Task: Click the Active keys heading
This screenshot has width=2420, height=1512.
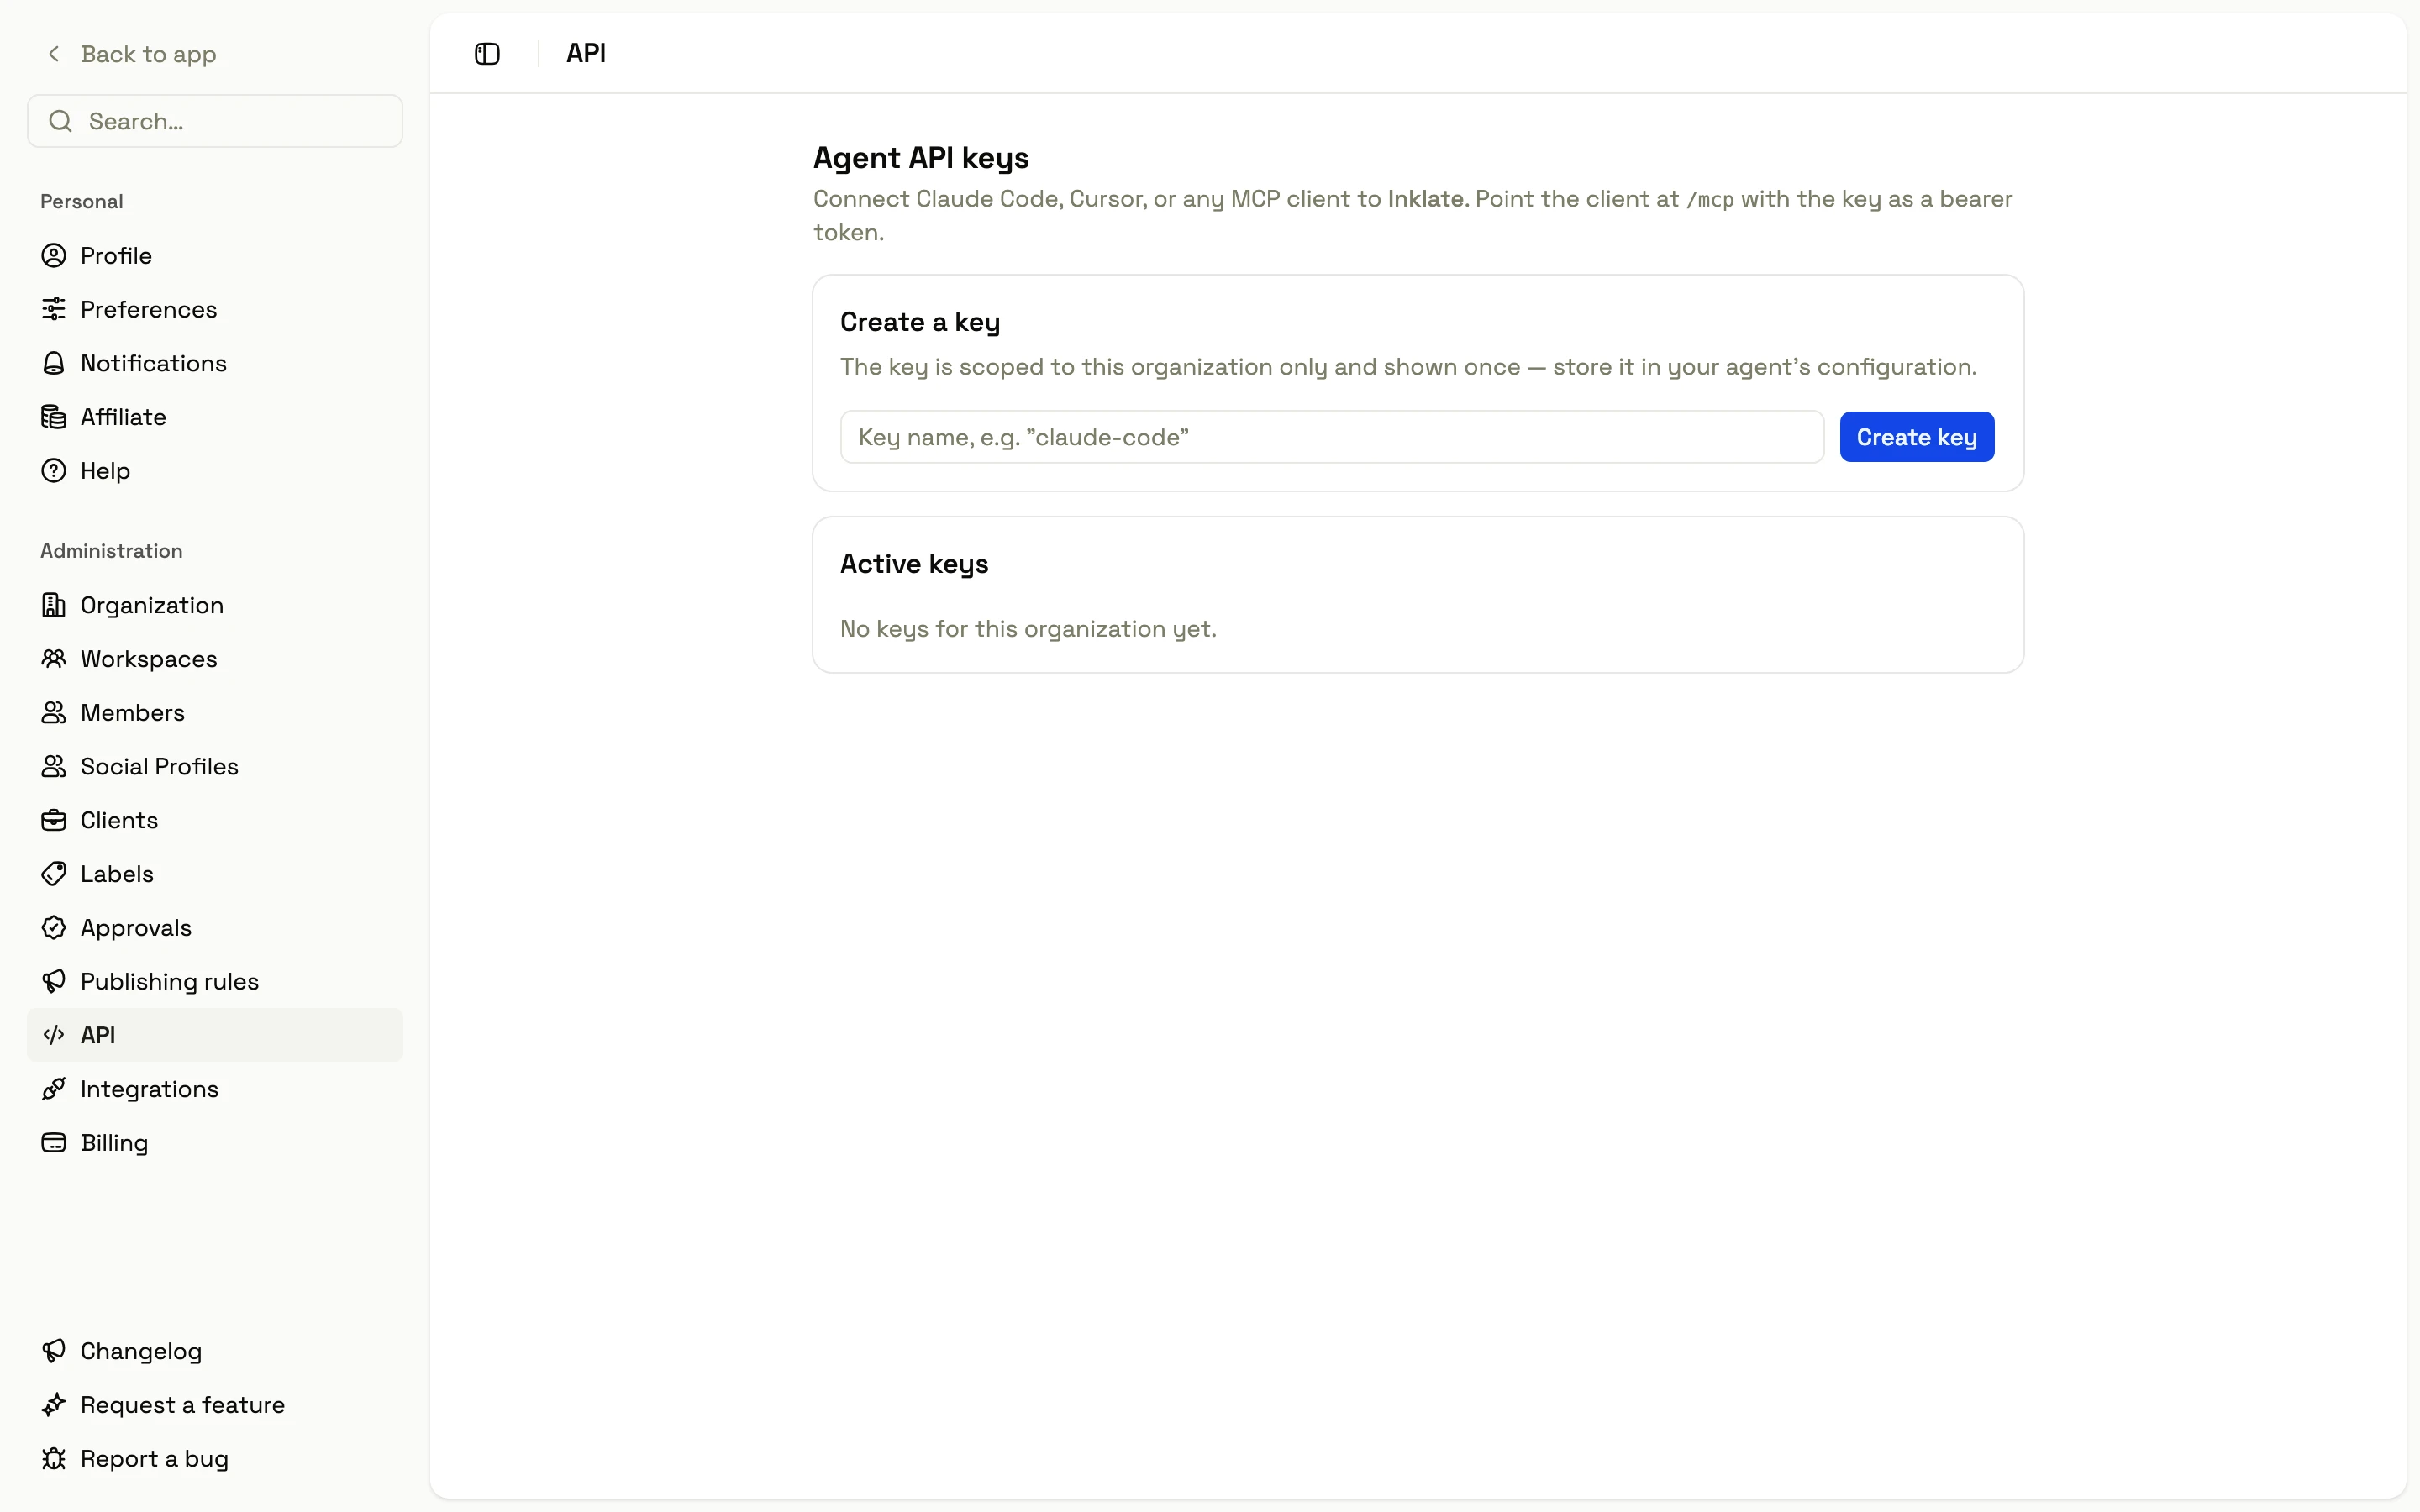Action: pyautogui.click(x=914, y=564)
